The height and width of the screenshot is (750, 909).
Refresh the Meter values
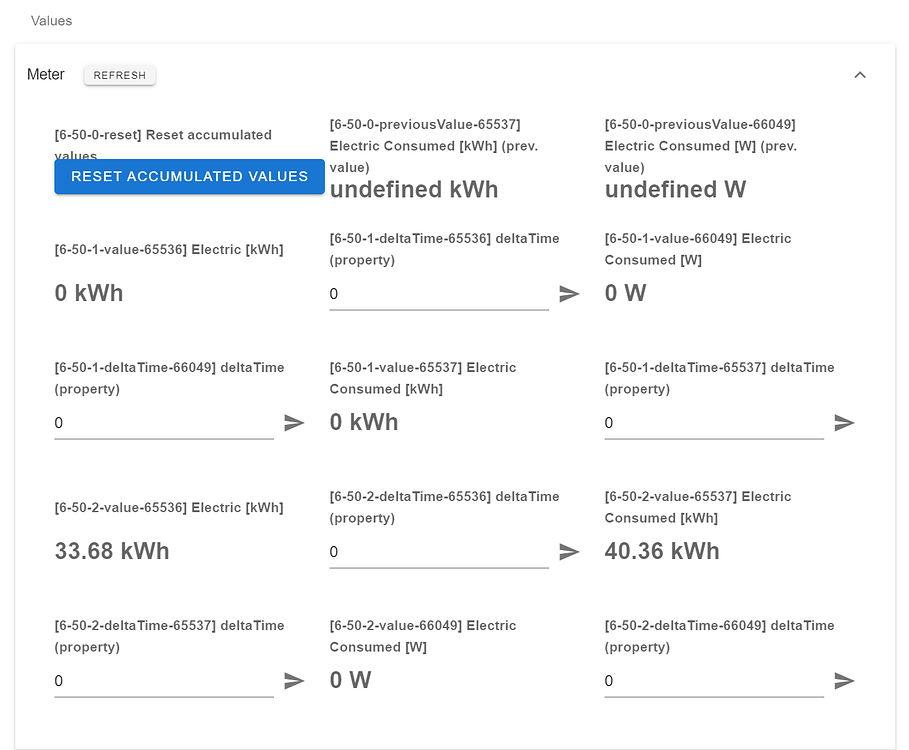(x=120, y=75)
